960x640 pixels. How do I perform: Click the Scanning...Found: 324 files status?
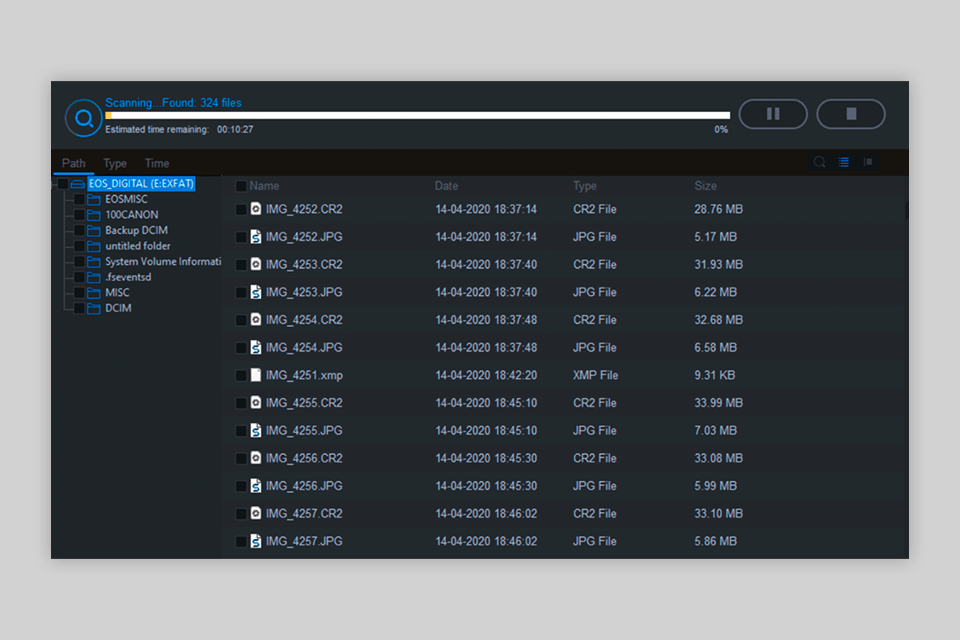(x=173, y=103)
